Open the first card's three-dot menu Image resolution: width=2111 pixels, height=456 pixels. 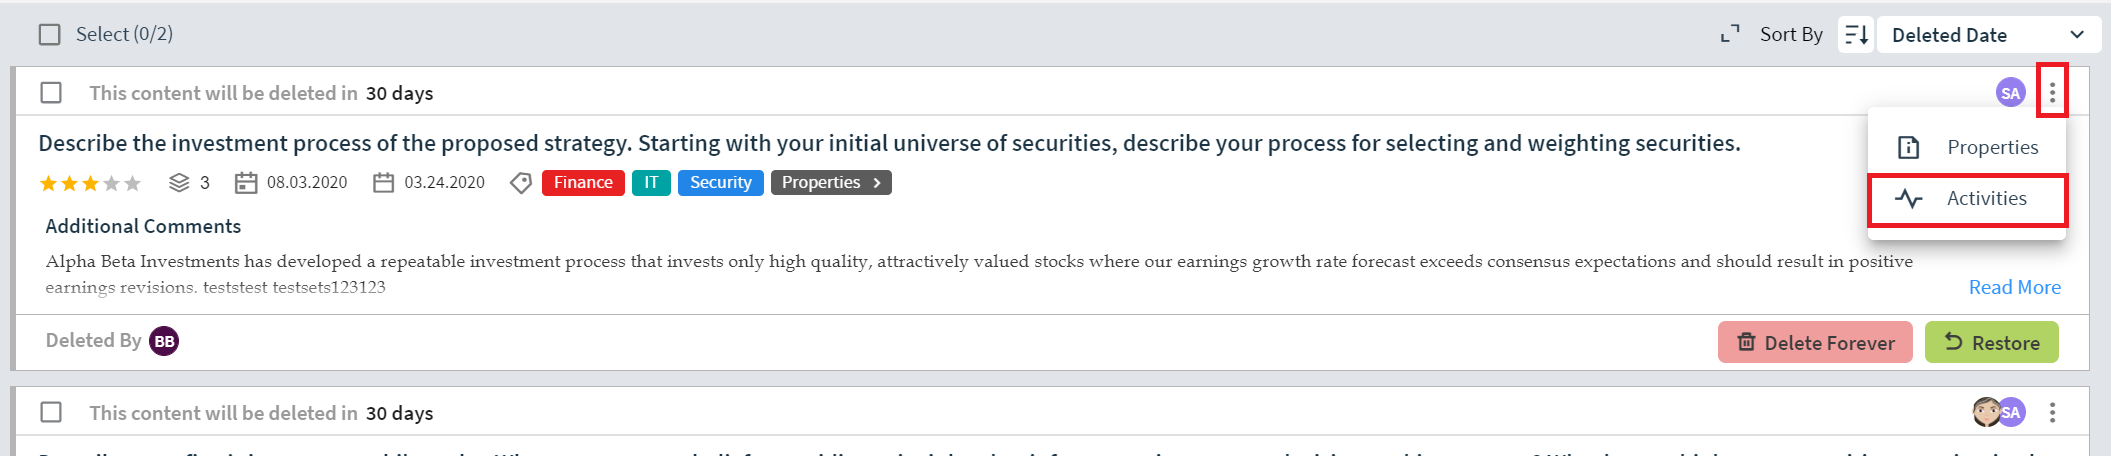point(2052,93)
